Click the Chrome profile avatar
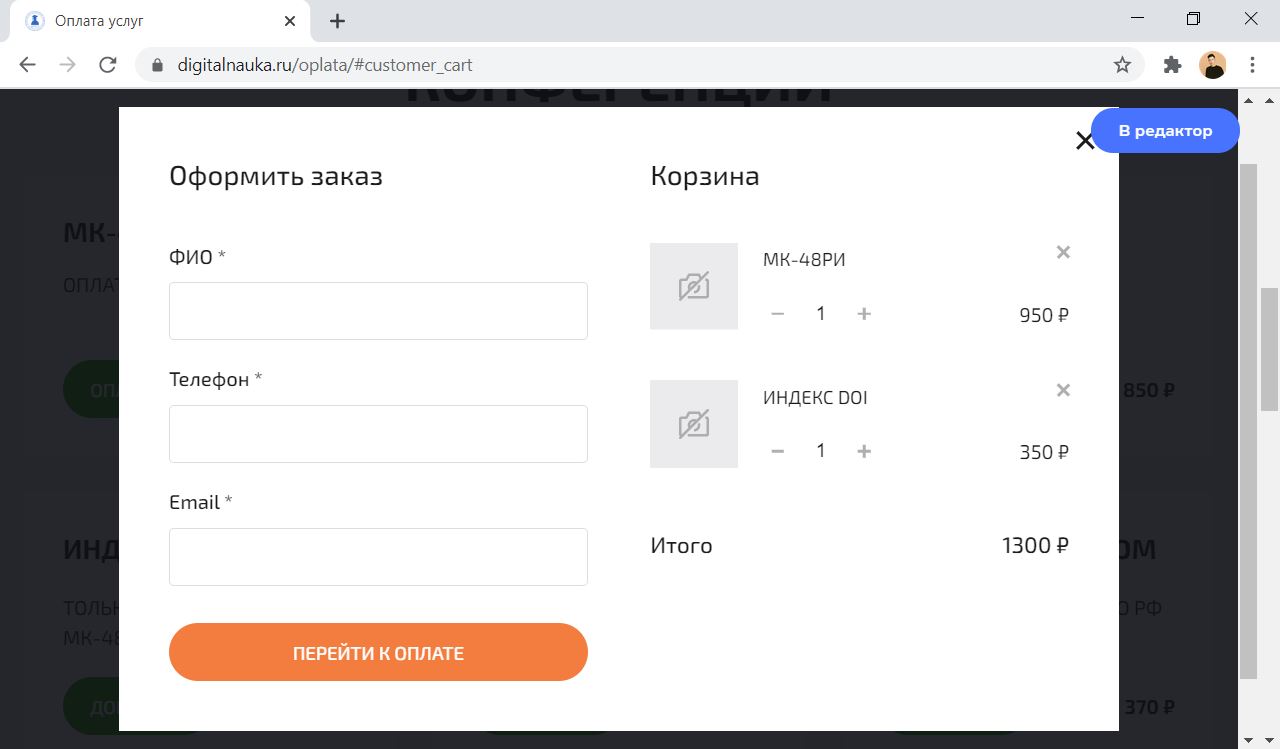The image size is (1280, 749). pyautogui.click(x=1212, y=65)
